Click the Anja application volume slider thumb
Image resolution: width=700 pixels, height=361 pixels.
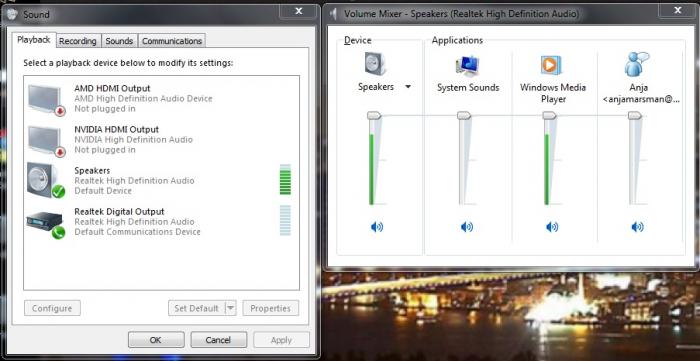[635, 116]
